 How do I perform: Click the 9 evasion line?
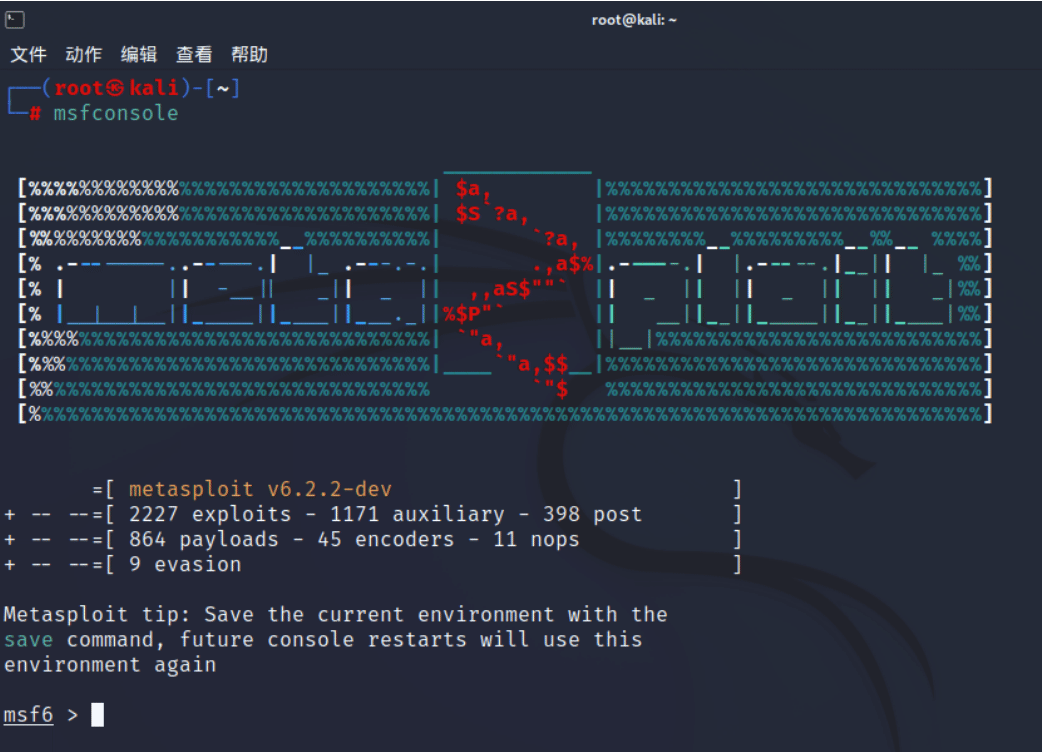(185, 565)
